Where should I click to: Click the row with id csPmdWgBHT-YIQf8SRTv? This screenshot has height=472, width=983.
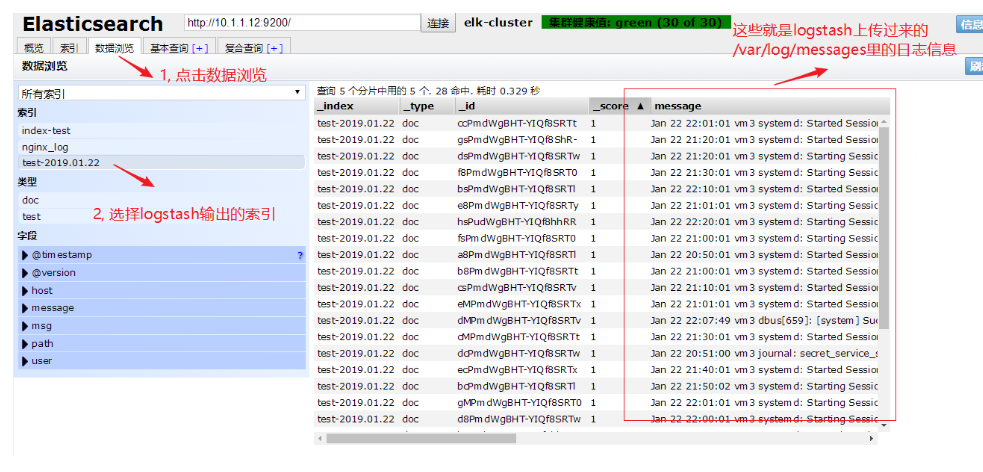pyautogui.click(x=597, y=288)
